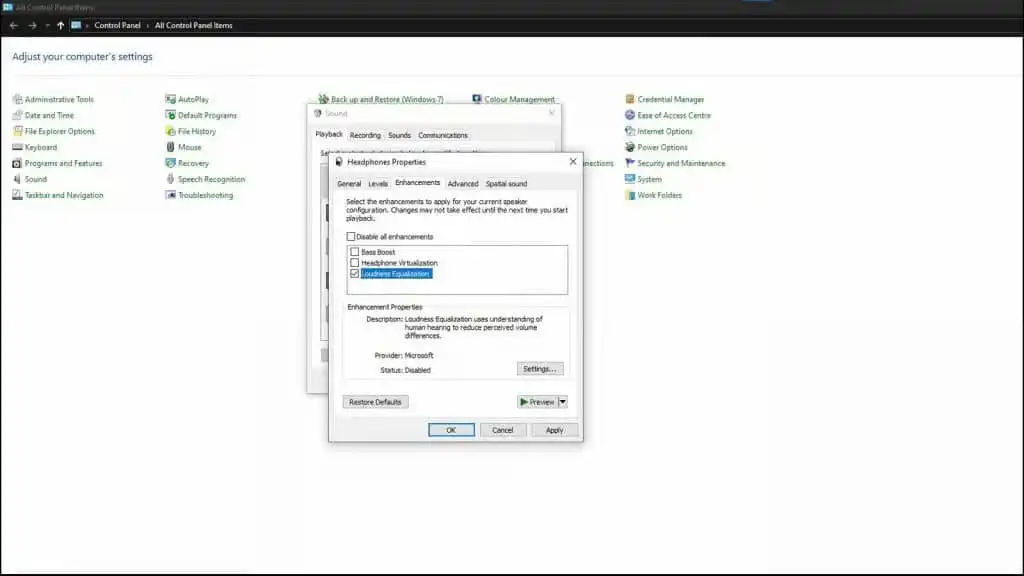Play the Preview button
The width and height of the screenshot is (1024, 576).
pos(537,402)
